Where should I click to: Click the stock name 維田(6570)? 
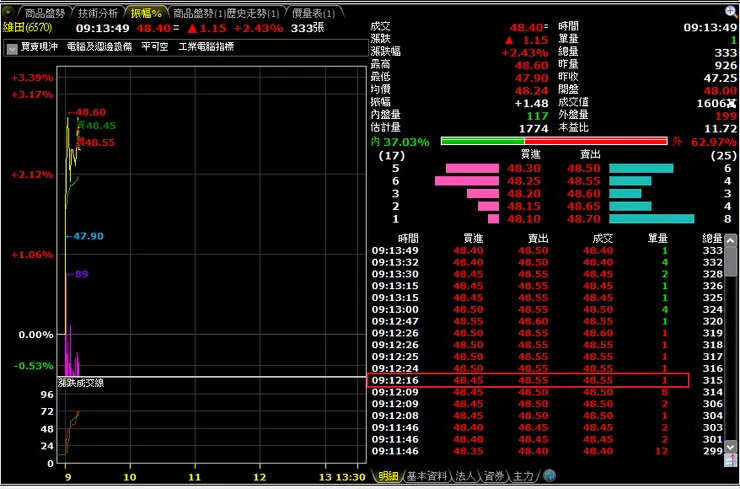tap(27, 27)
